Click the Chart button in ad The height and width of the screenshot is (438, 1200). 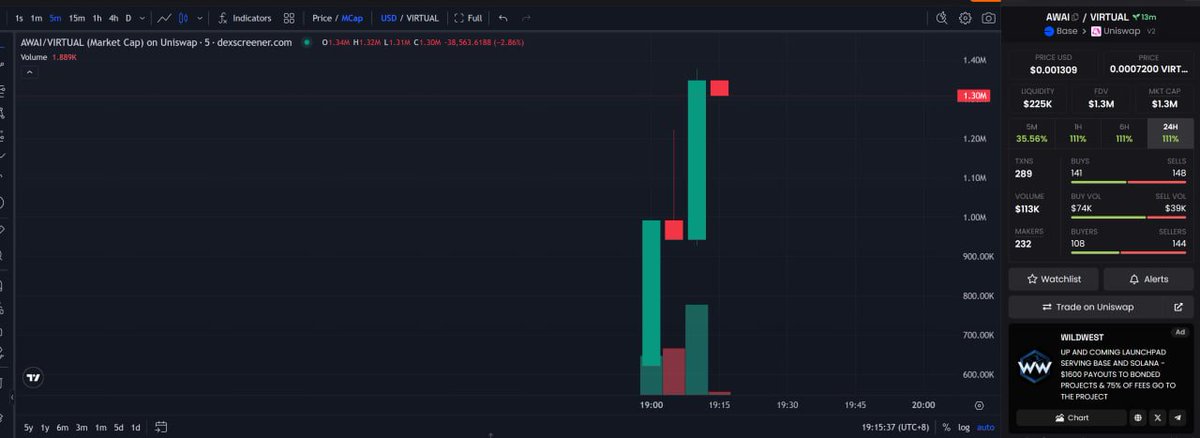[1071, 417]
